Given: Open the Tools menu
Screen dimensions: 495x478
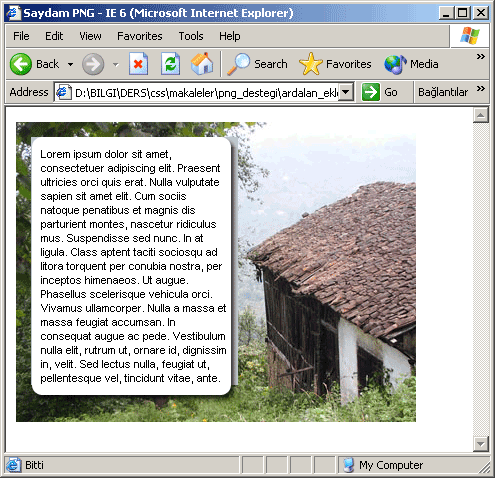Looking at the screenshot, I should (x=191, y=36).
